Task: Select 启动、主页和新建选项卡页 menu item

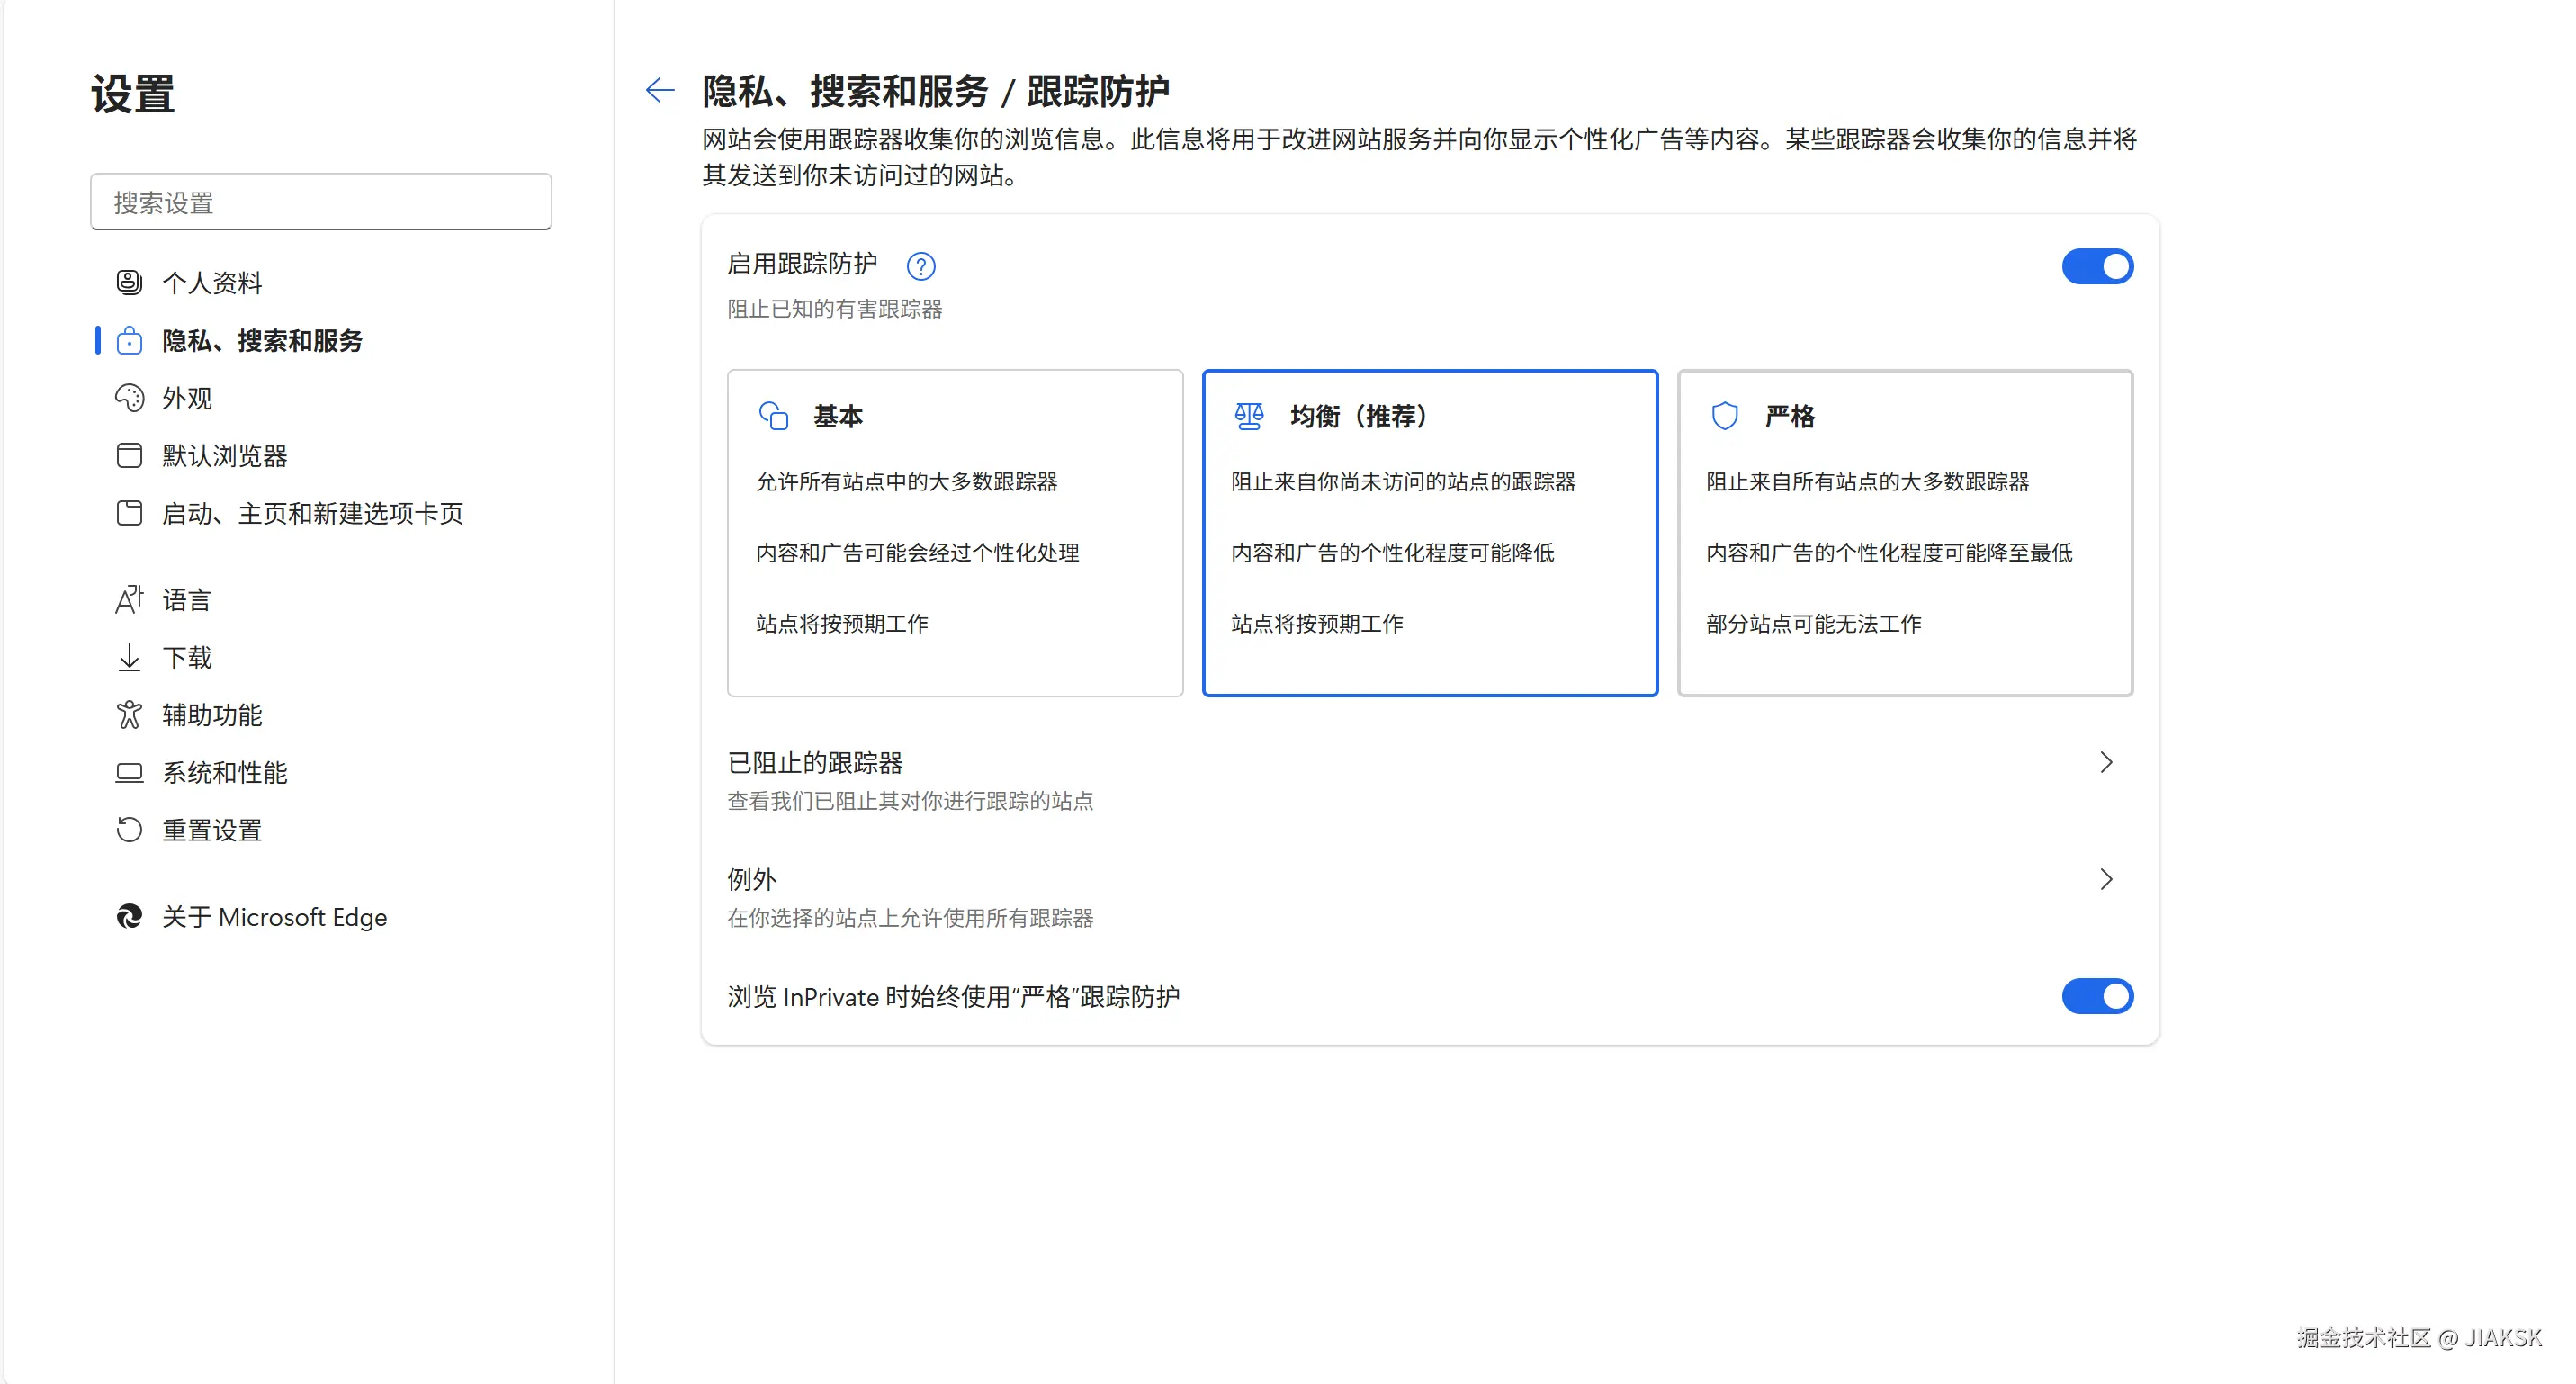Action: (x=312, y=513)
